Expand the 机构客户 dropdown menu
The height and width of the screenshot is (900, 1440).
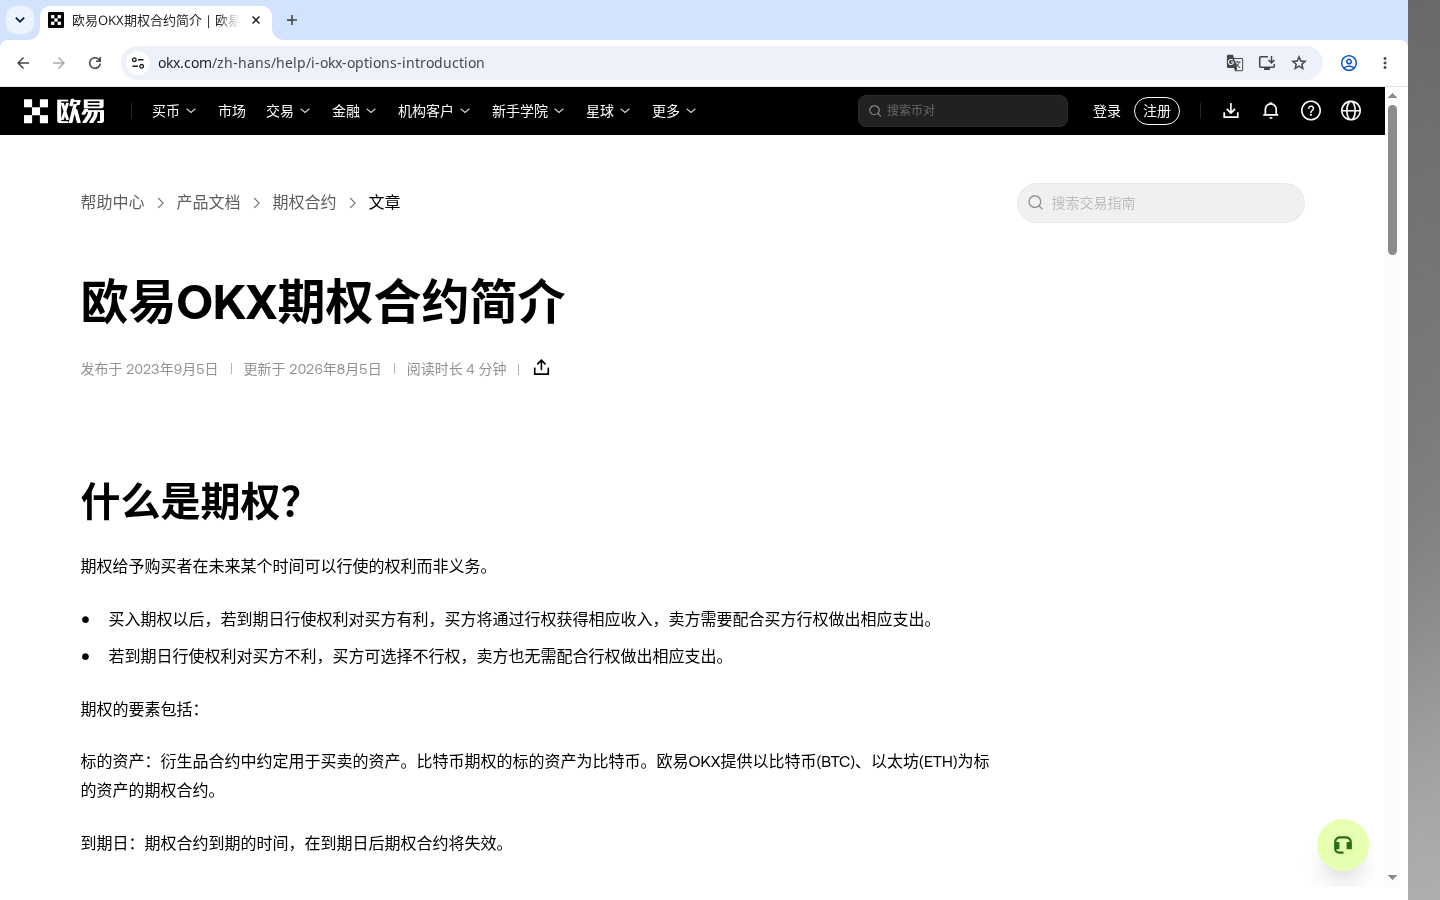pyautogui.click(x=434, y=111)
